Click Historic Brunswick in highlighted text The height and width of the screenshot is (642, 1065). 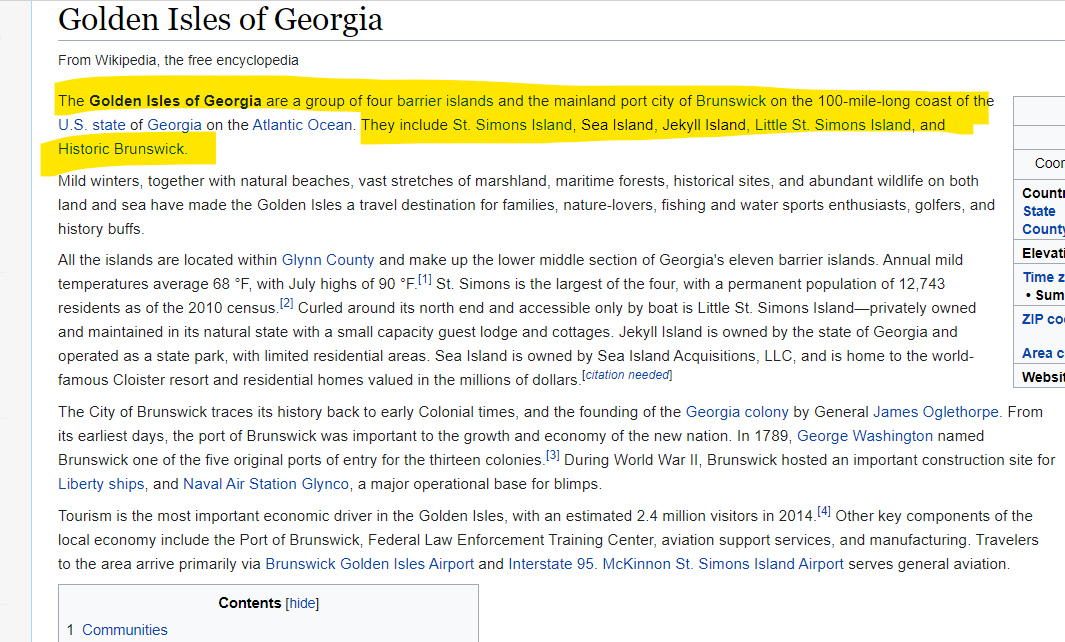pos(122,149)
